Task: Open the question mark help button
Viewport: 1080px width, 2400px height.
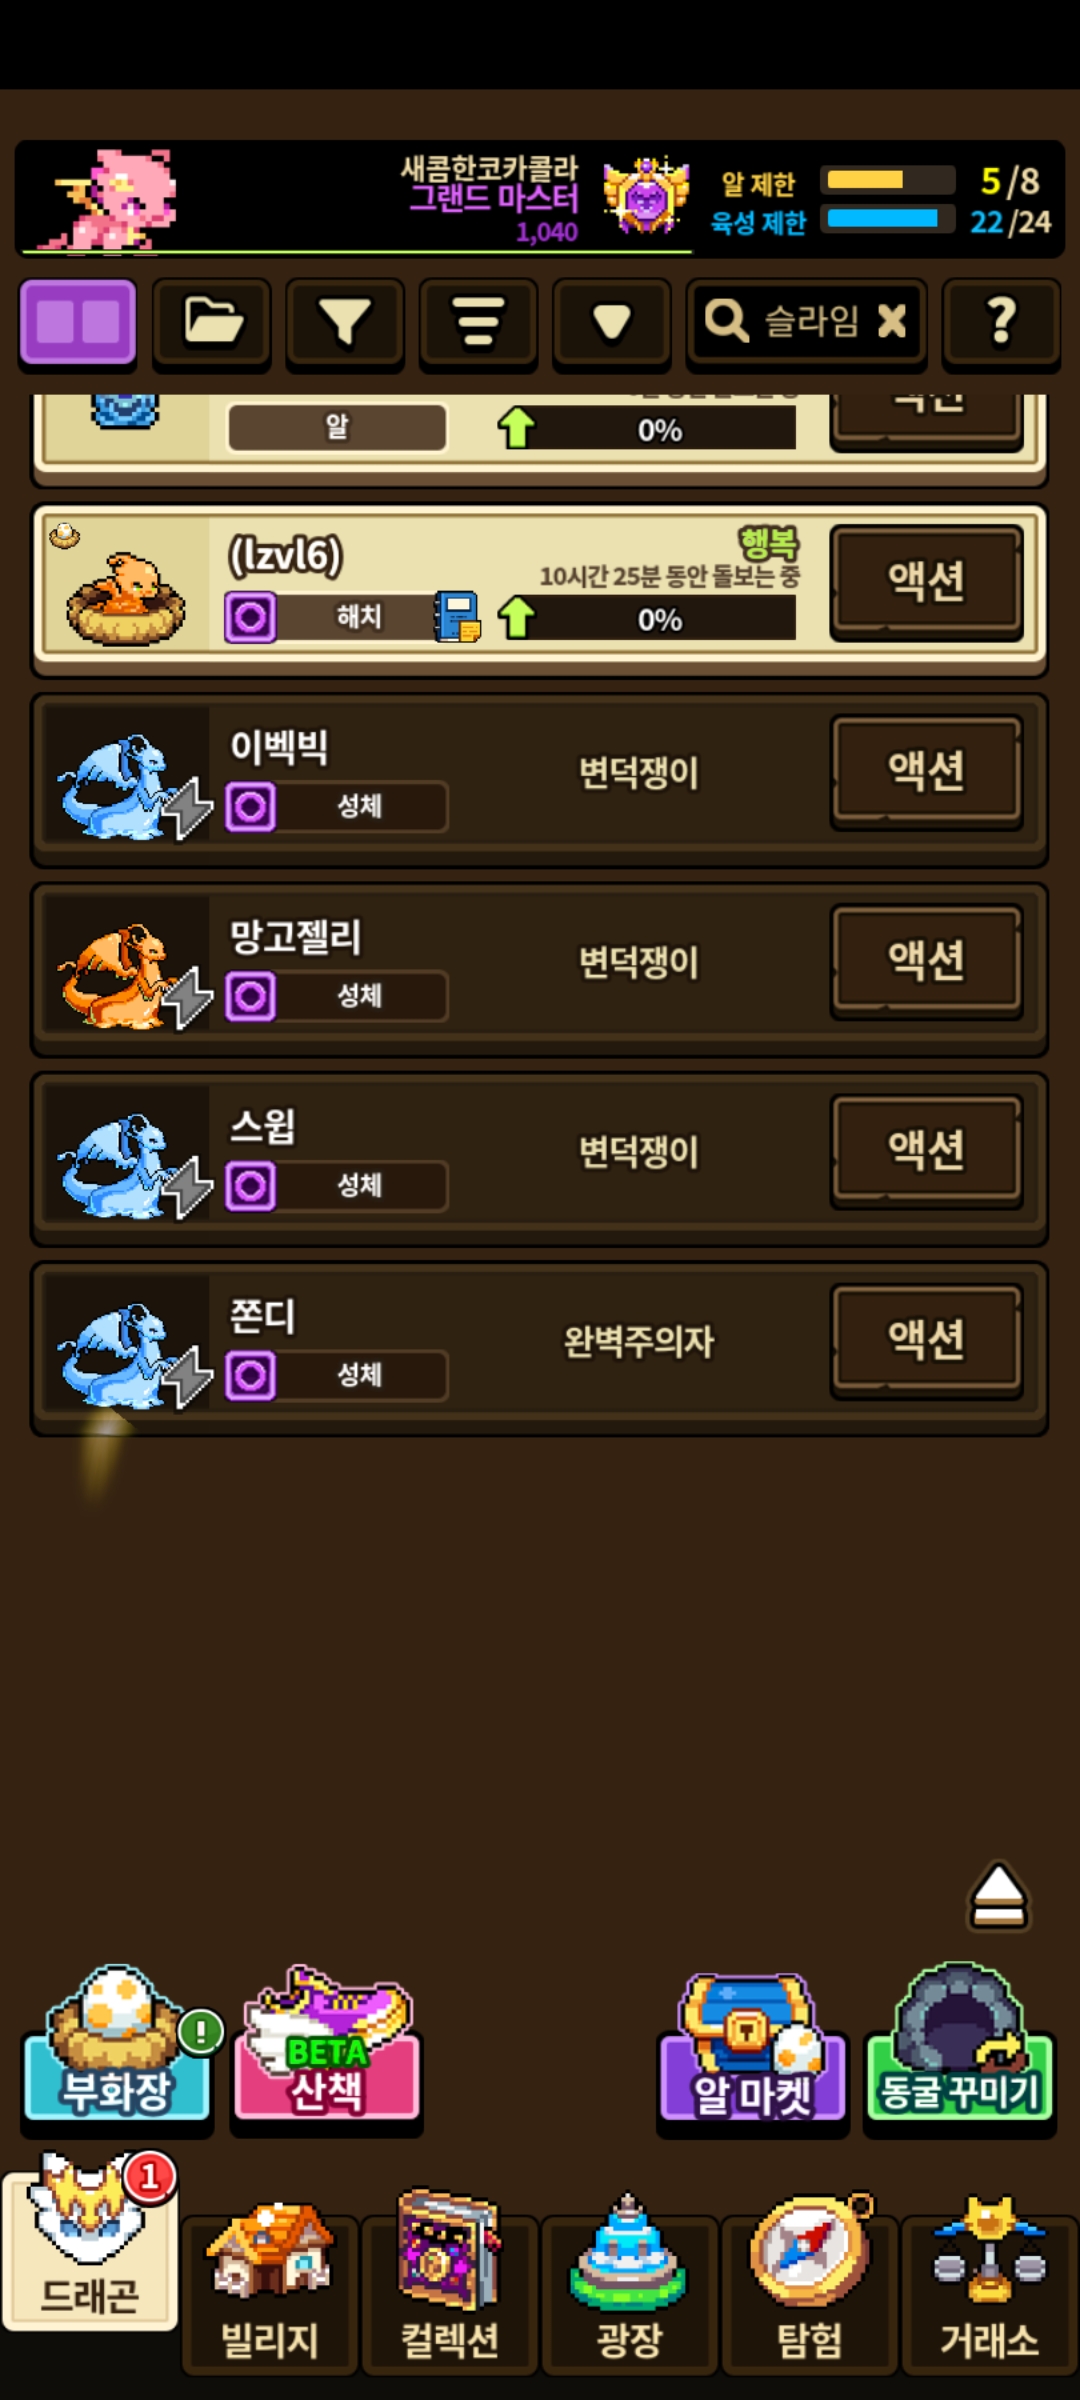Action: [x=1001, y=322]
